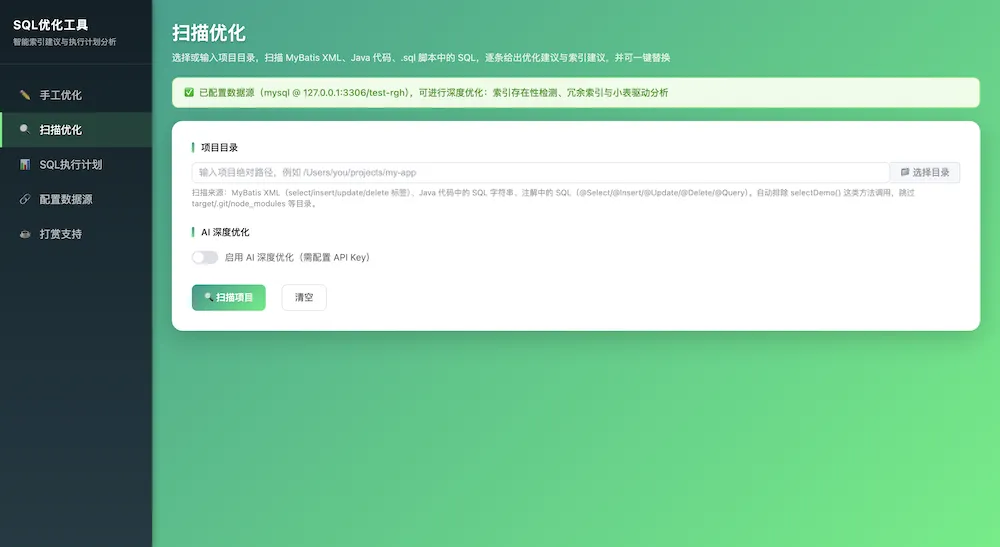Click the coffee icon beside 打赏支持
Image resolution: width=1000 pixels, height=547 pixels.
pos(25,234)
